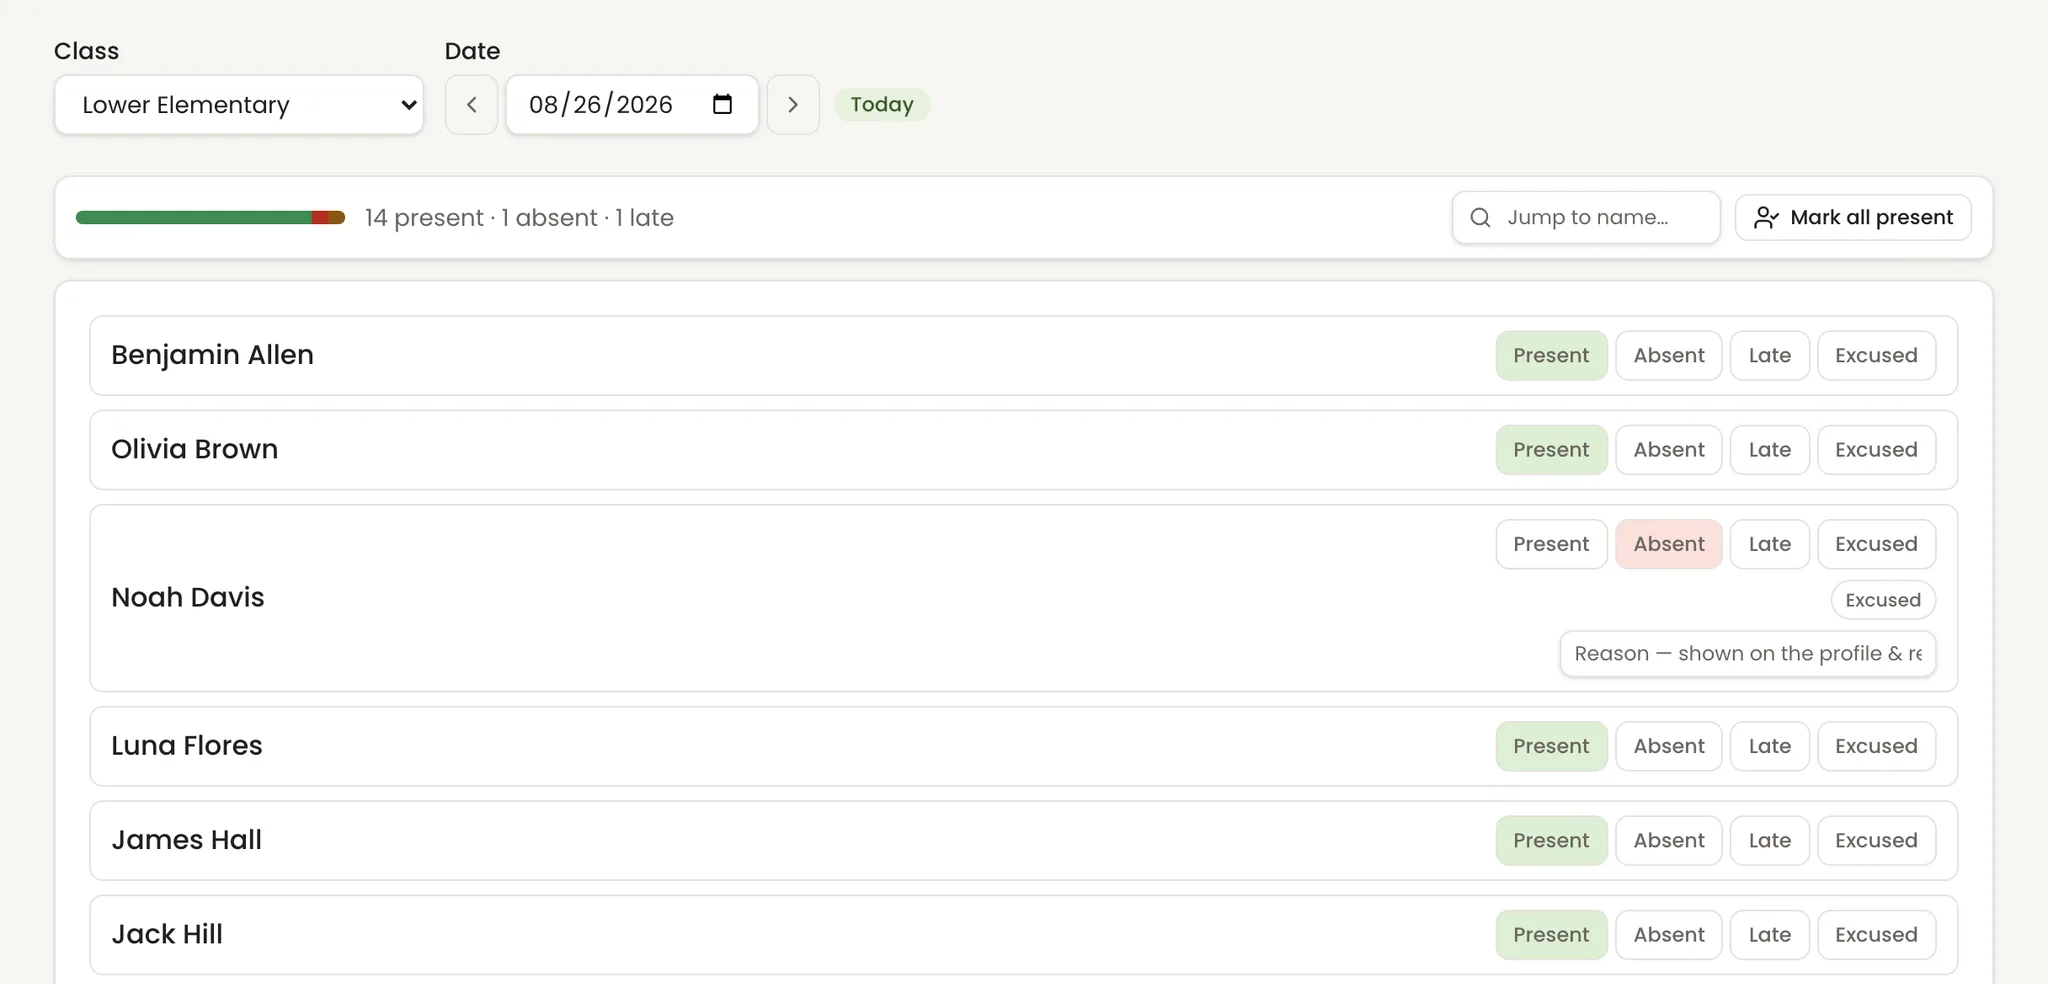Click the name Luna Flores
This screenshot has height=984, width=2048.
[187, 746]
